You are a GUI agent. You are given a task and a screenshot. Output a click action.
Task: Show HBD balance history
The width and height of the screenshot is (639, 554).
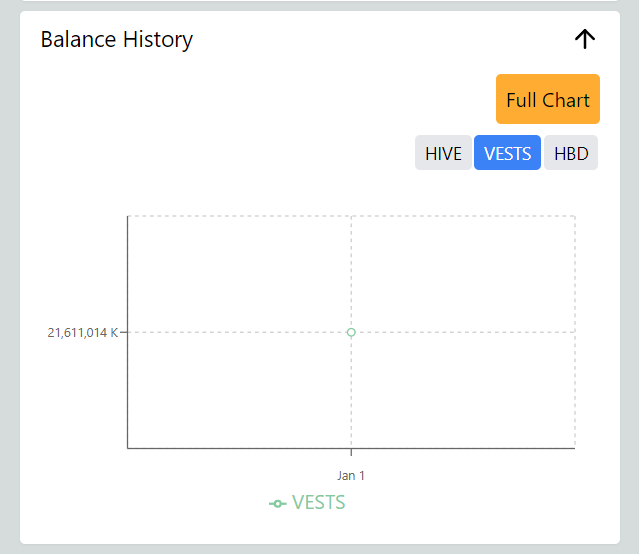pos(571,154)
